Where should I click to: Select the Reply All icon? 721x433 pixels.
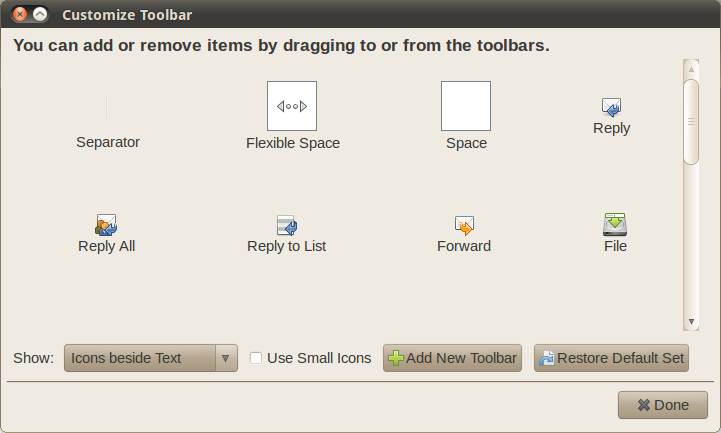coord(106,225)
